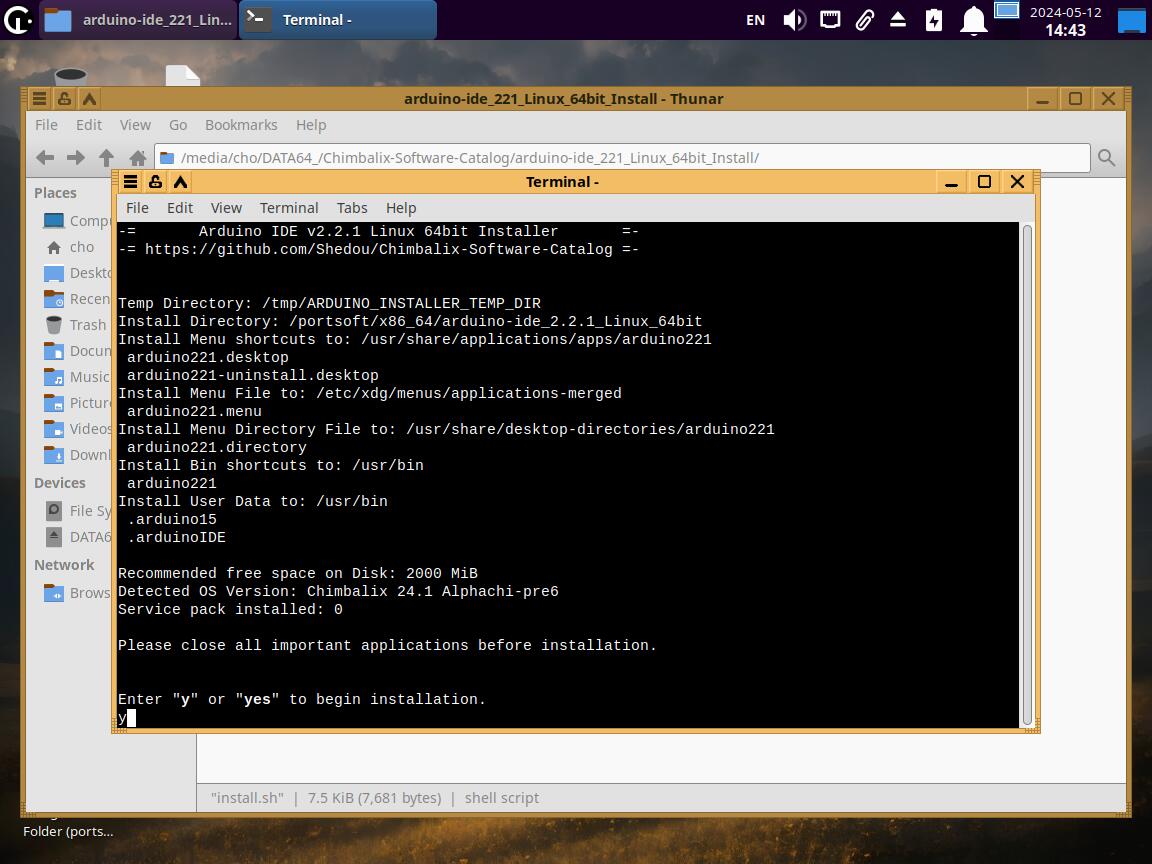Viewport: 1152px width, 864px height.
Task: Open the volume speaker tray icon
Action: click(x=794, y=20)
